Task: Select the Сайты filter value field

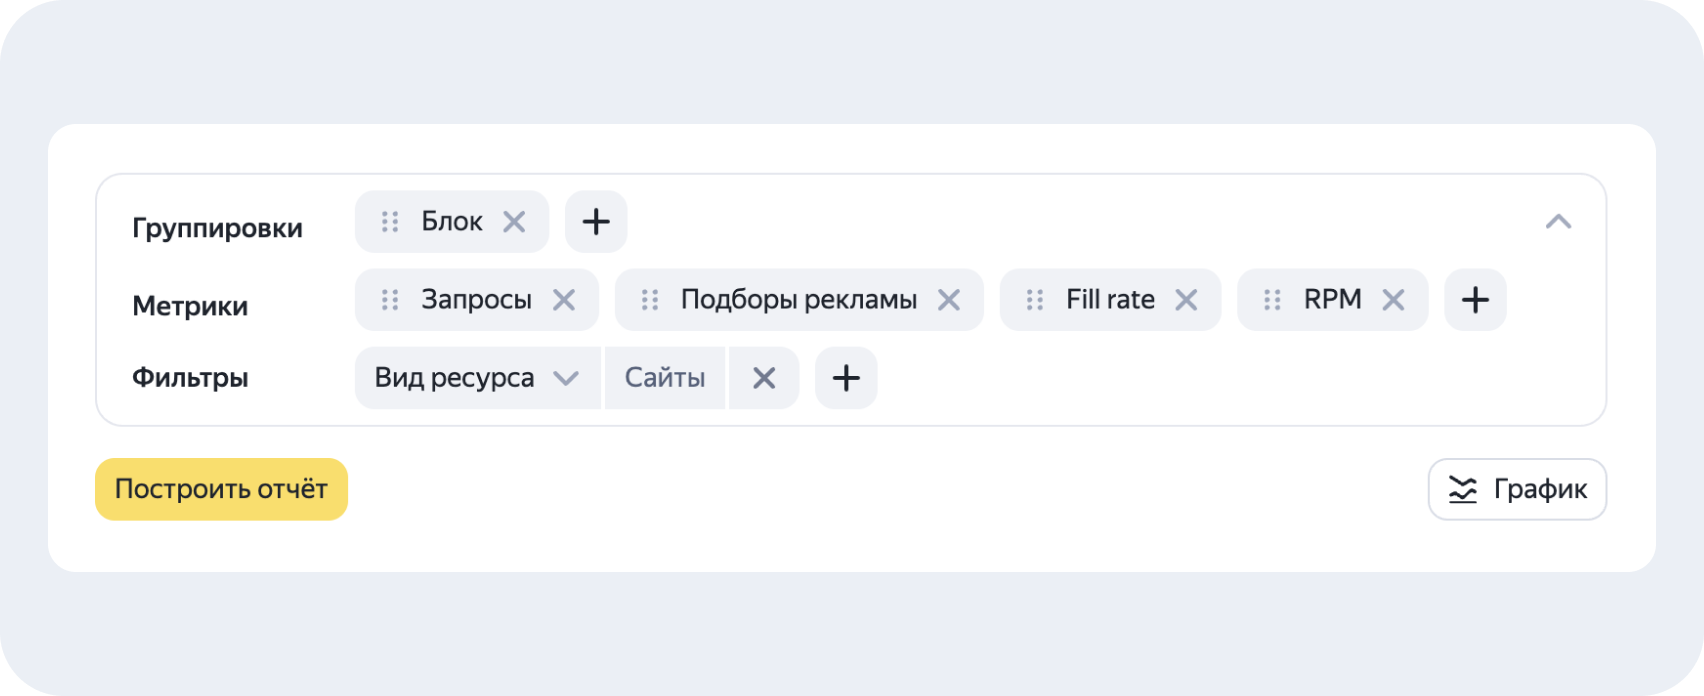Action: tap(665, 378)
